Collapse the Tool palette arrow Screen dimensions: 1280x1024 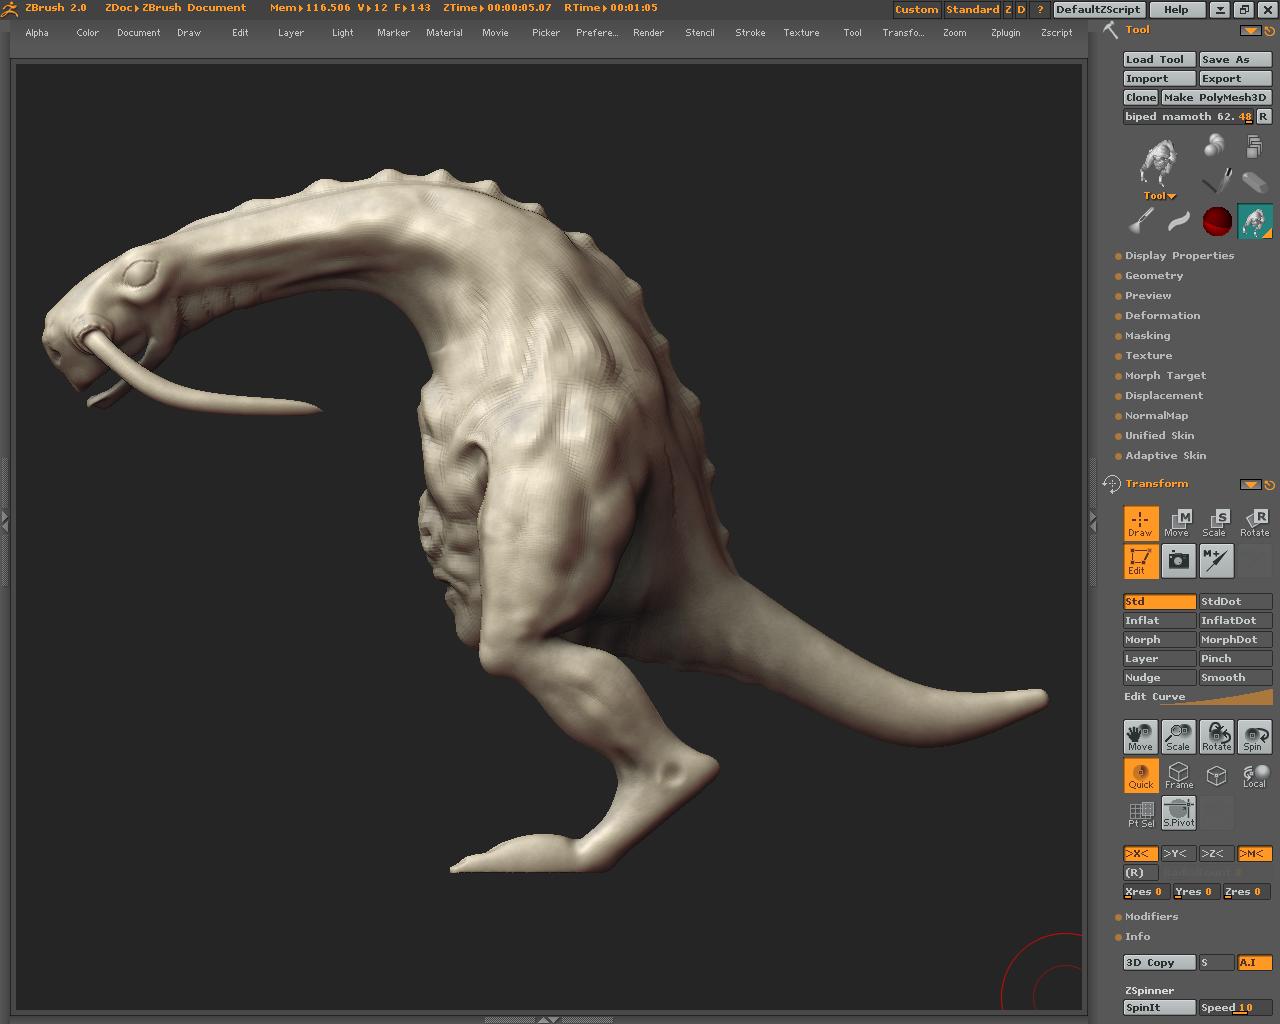(x=1250, y=30)
